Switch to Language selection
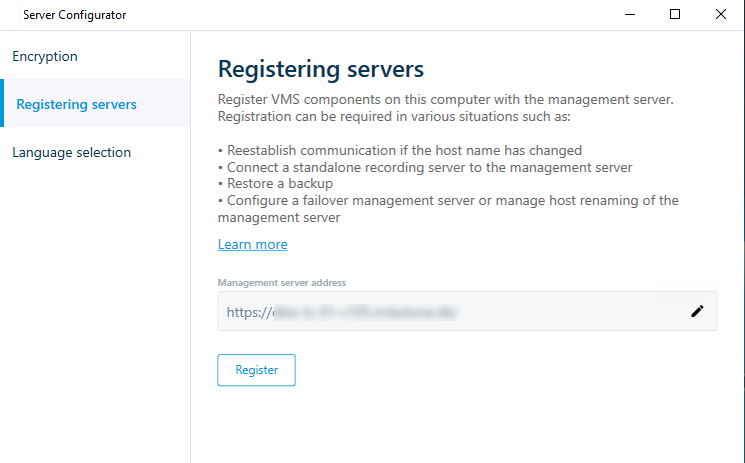Viewport: 745px width, 463px height. point(71,153)
